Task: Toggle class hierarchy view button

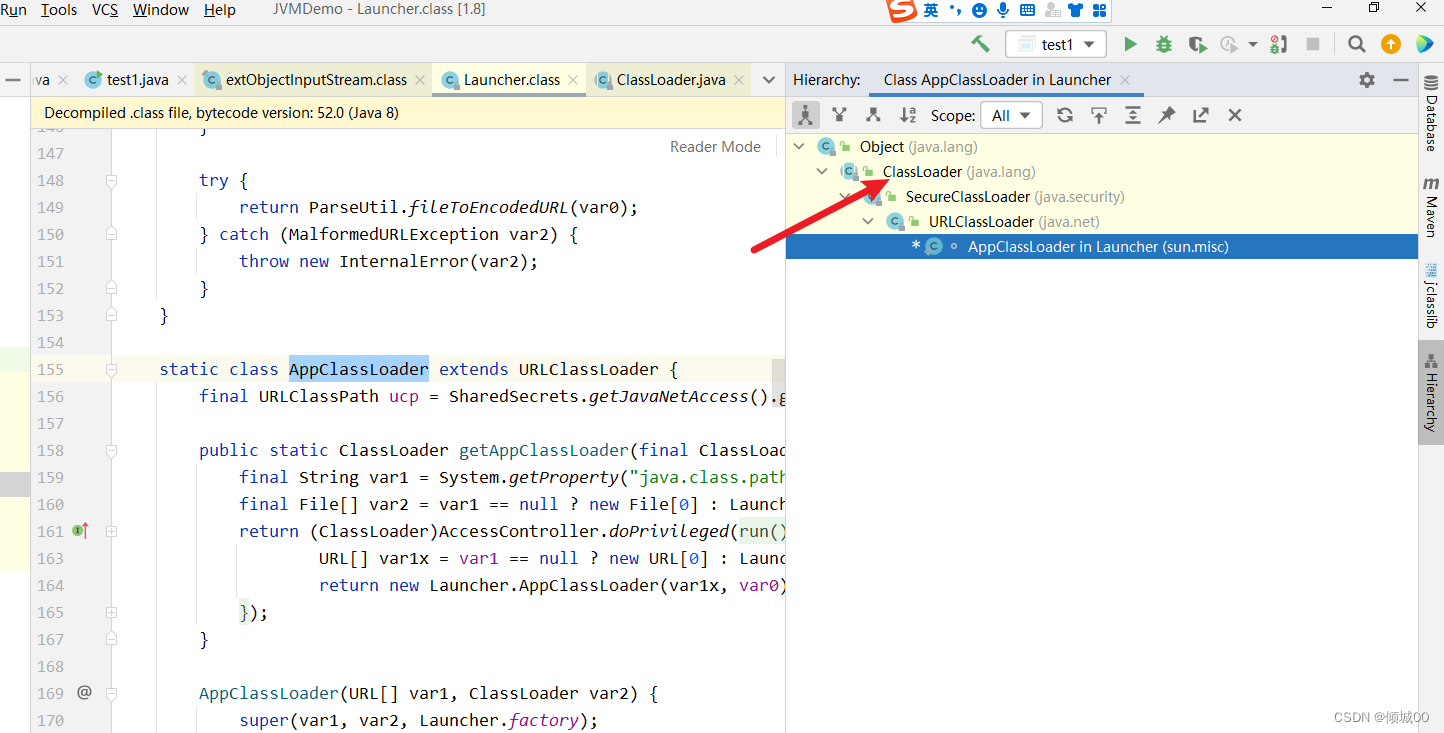Action: point(806,115)
